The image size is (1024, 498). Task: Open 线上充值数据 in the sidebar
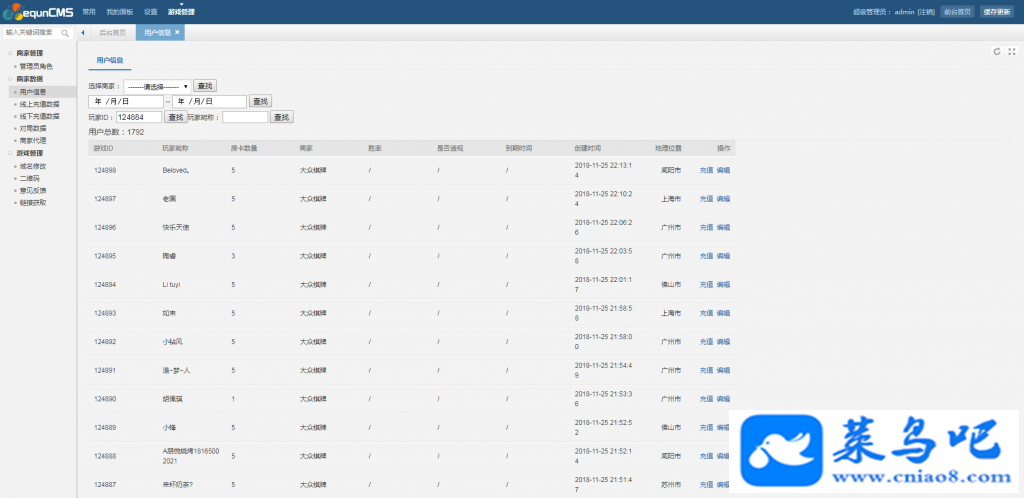(x=40, y=104)
